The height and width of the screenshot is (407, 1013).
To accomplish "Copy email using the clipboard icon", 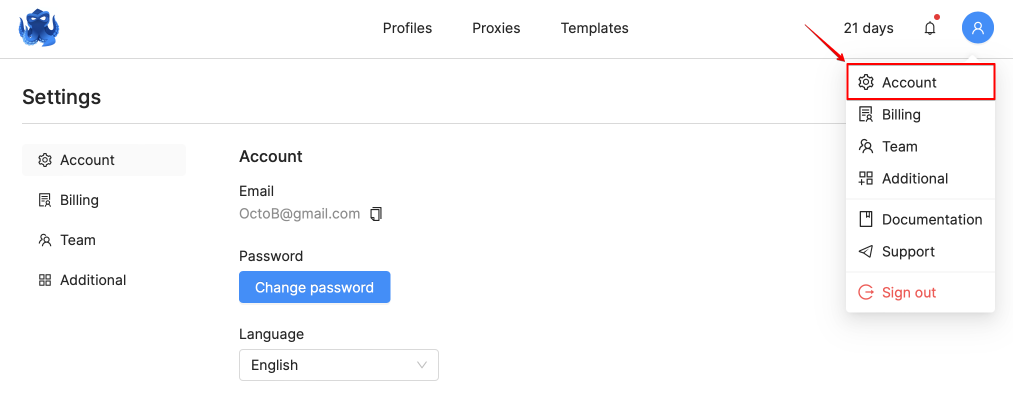I will point(376,214).
